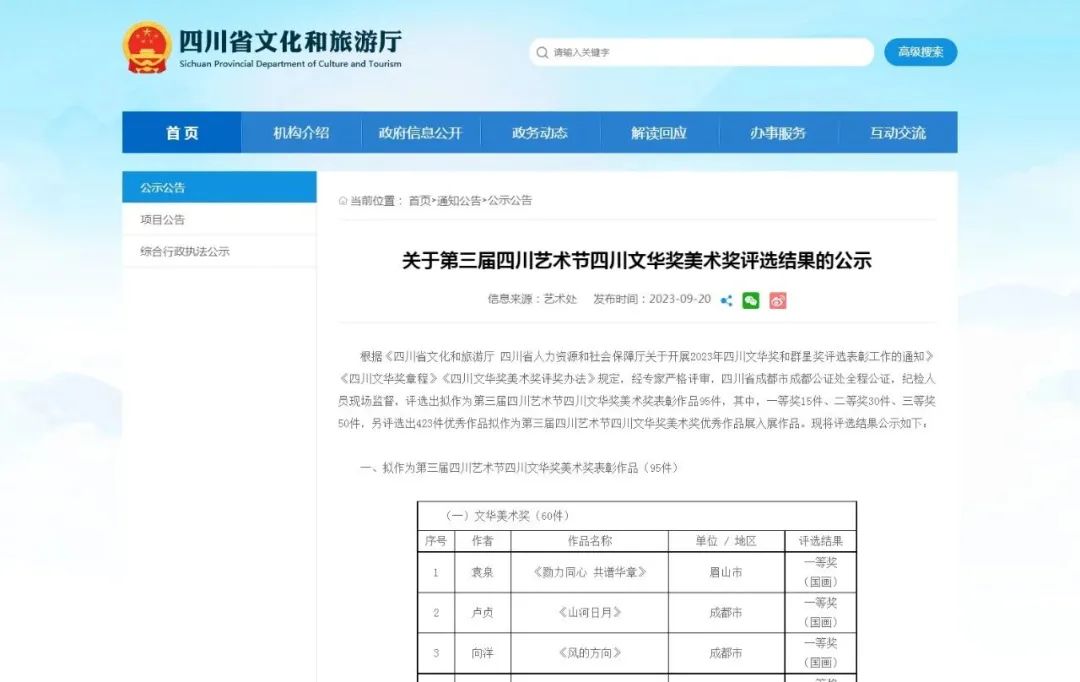Click the 公示公告 breadcrumb link
Image resolution: width=1080 pixels, height=682 pixels.
click(x=510, y=200)
